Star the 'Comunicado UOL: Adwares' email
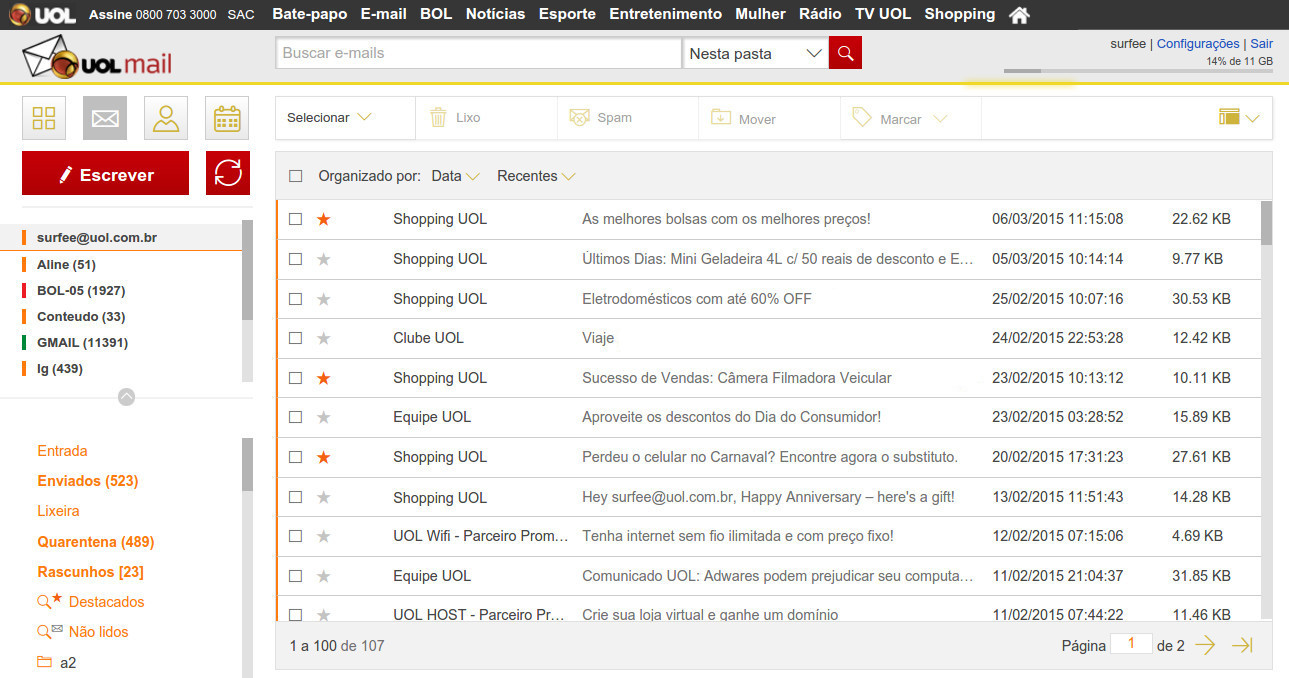Viewport: 1289px width, 678px height. pos(323,576)
